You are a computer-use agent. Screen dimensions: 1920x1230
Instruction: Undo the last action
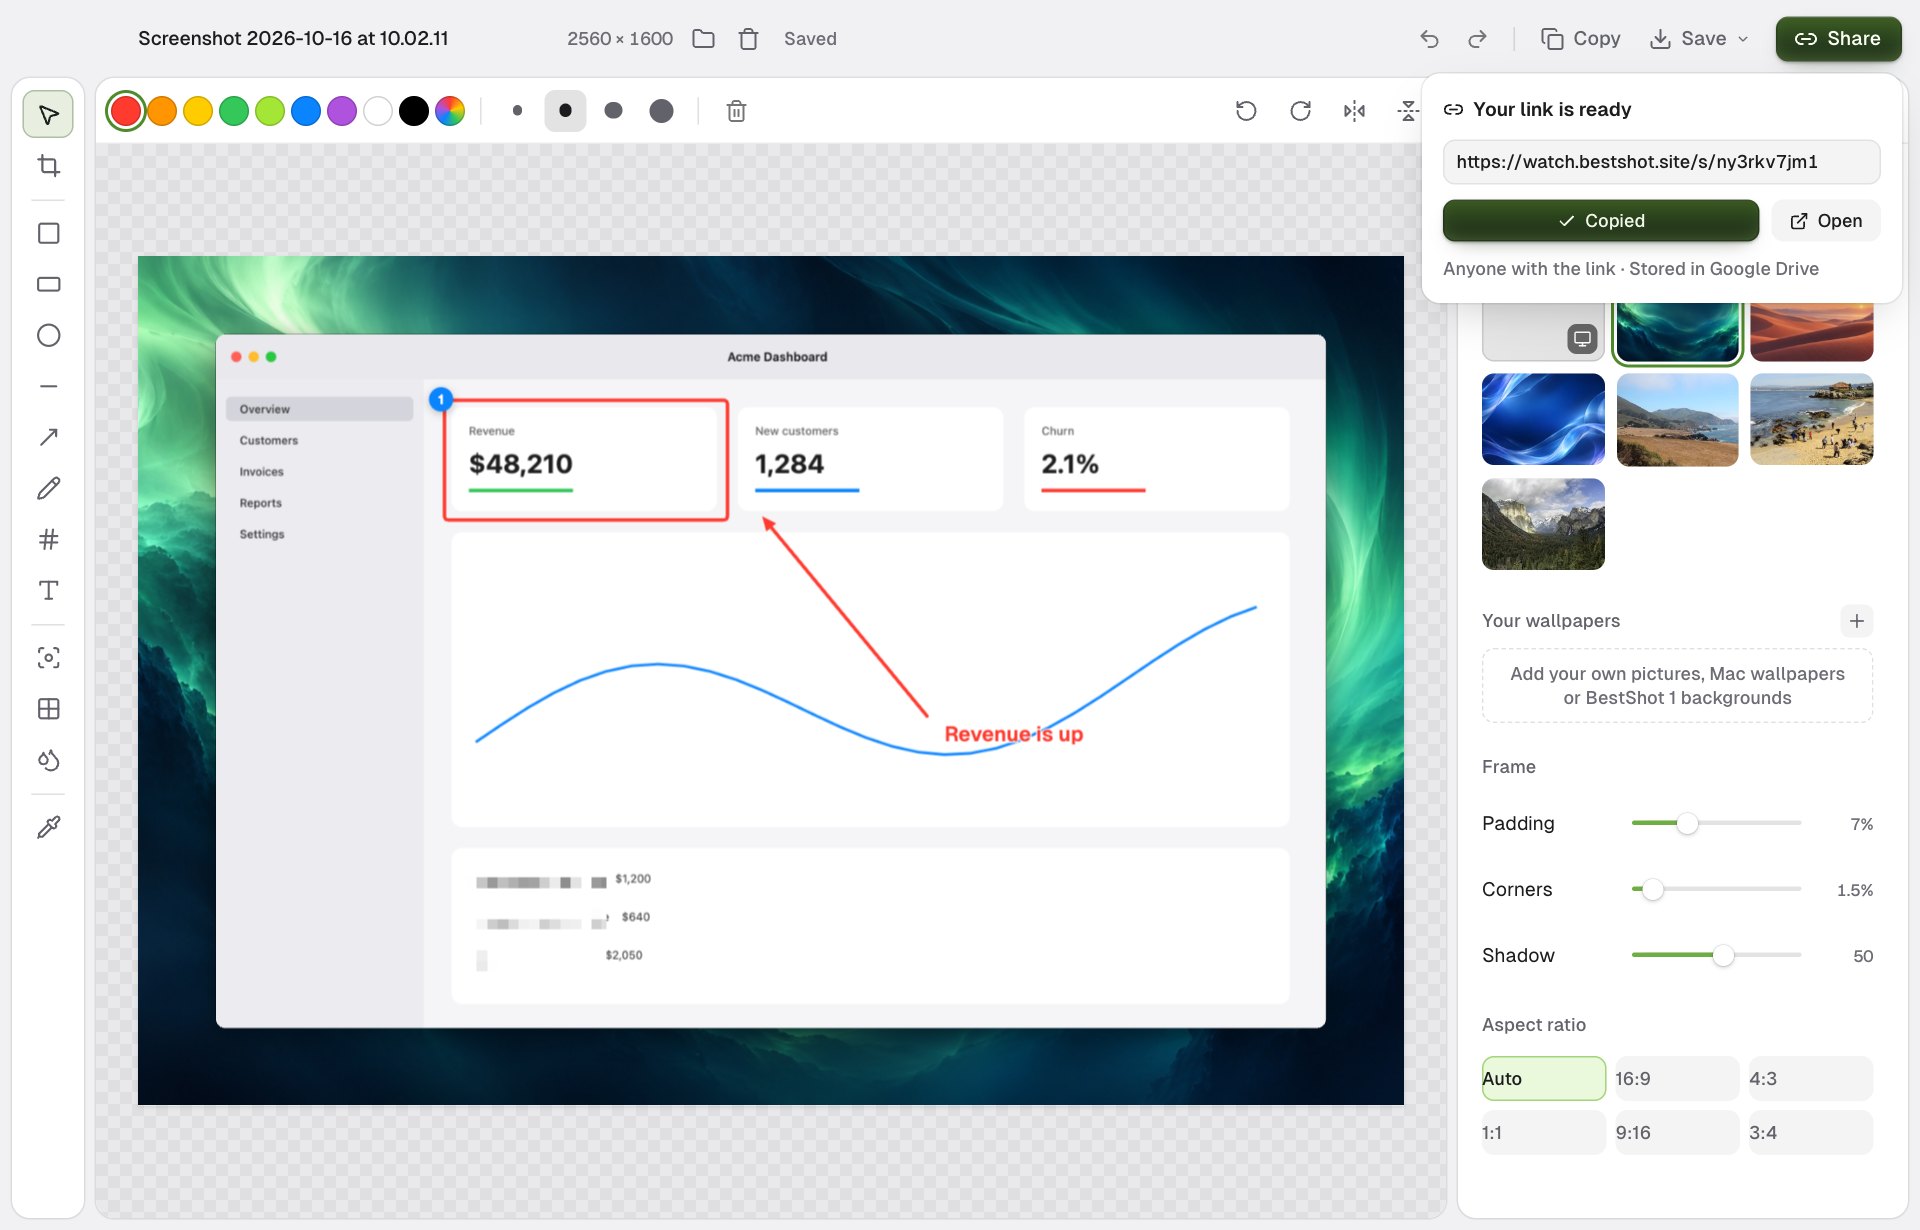pyautogui.click(x=1429, y=39)
